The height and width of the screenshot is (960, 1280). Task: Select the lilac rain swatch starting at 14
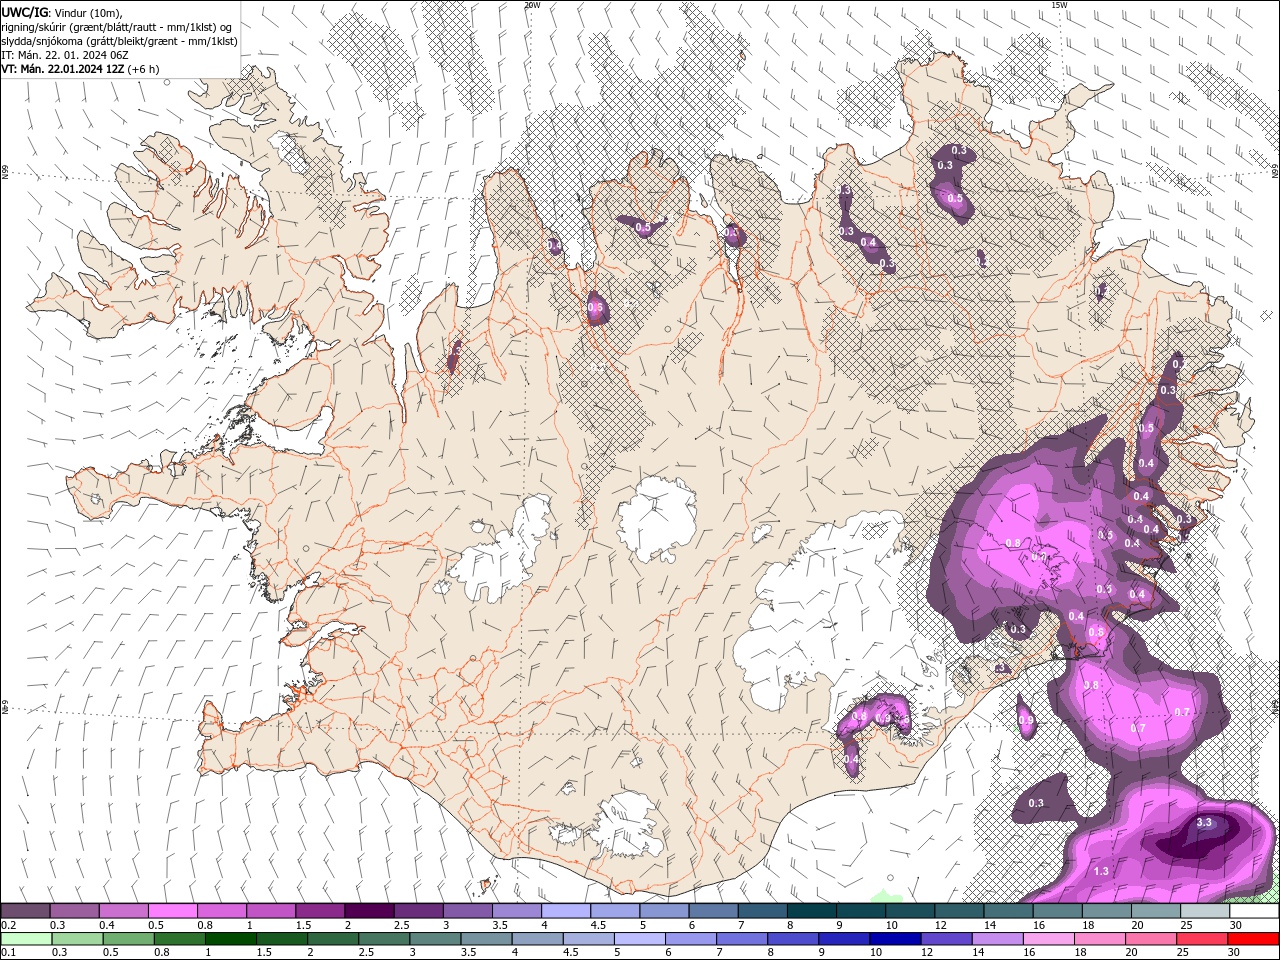tap(998, 938)
